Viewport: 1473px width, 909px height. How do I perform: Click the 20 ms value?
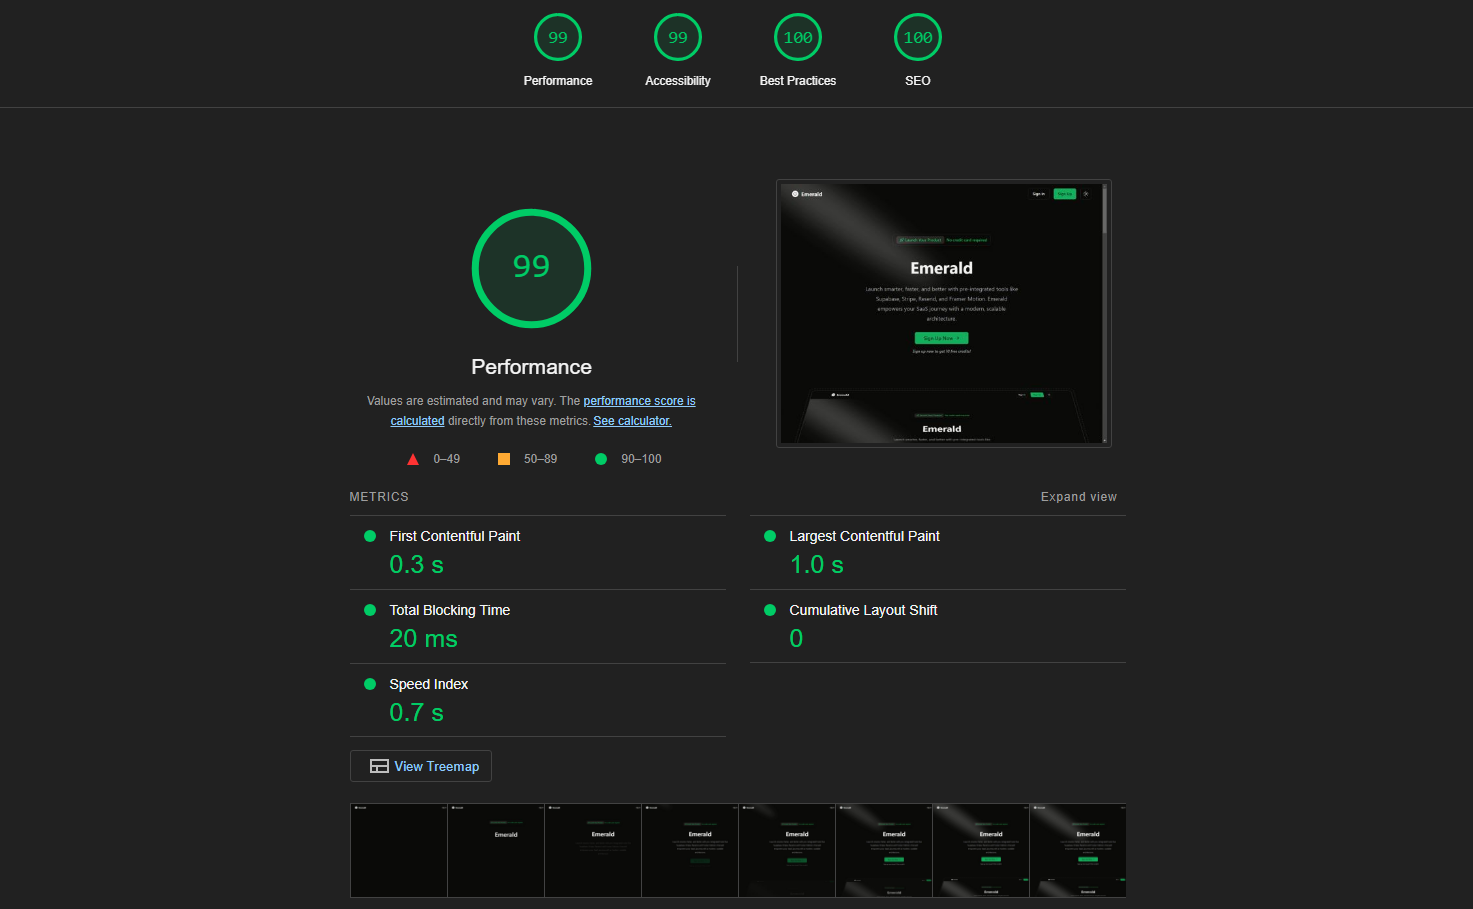point(423,639)
